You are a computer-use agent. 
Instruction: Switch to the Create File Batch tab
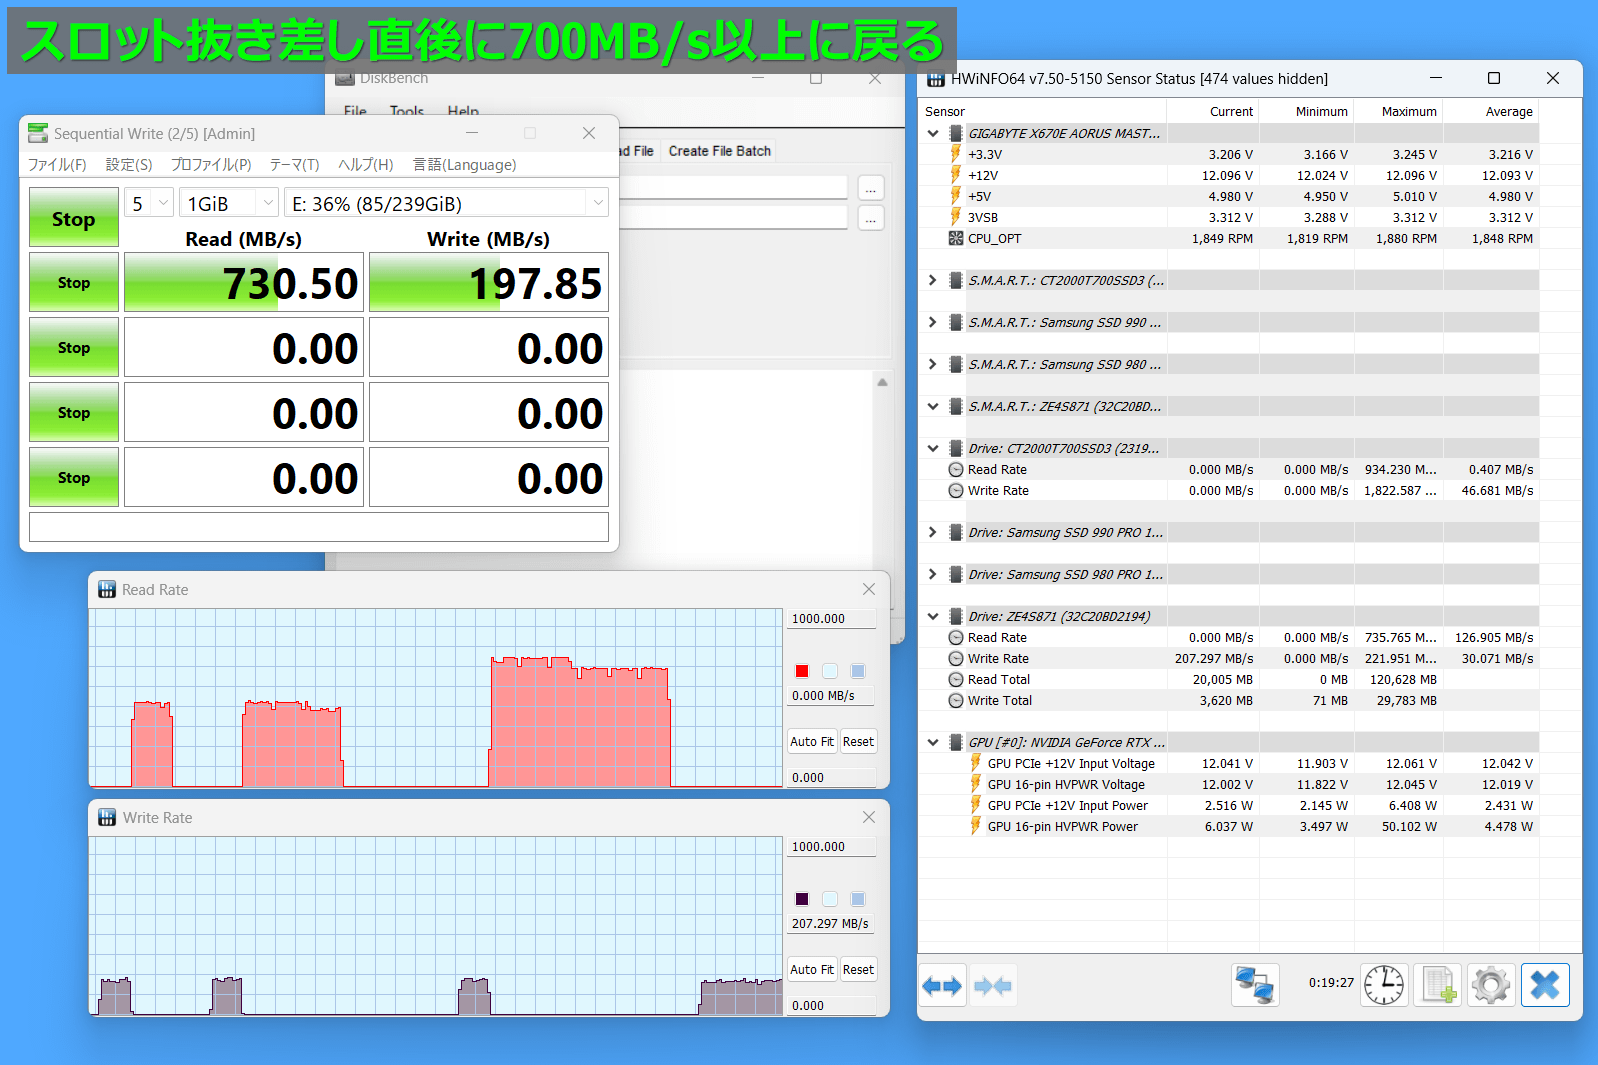point(719,151)
